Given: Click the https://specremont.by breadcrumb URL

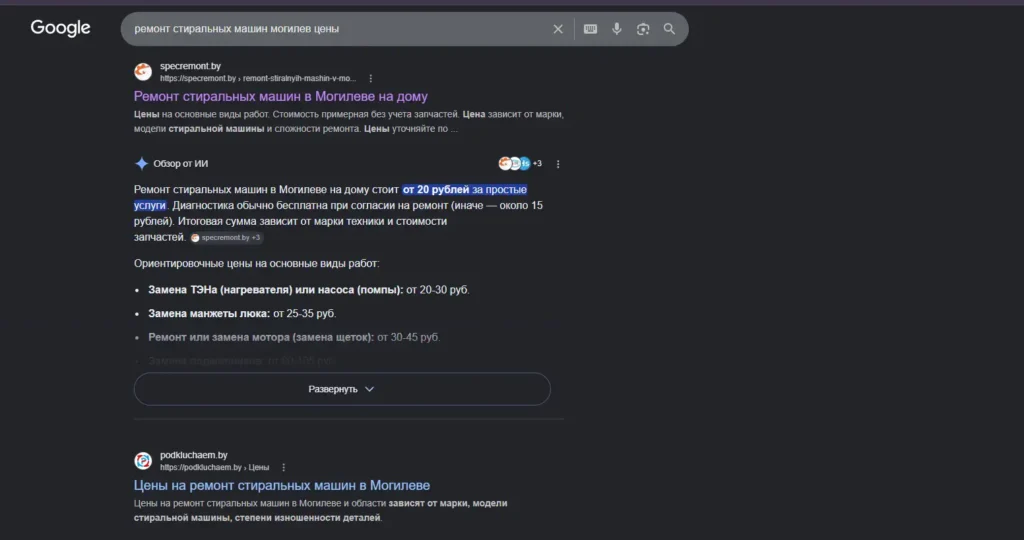Looking at the screenshot, I should (258, 78).
